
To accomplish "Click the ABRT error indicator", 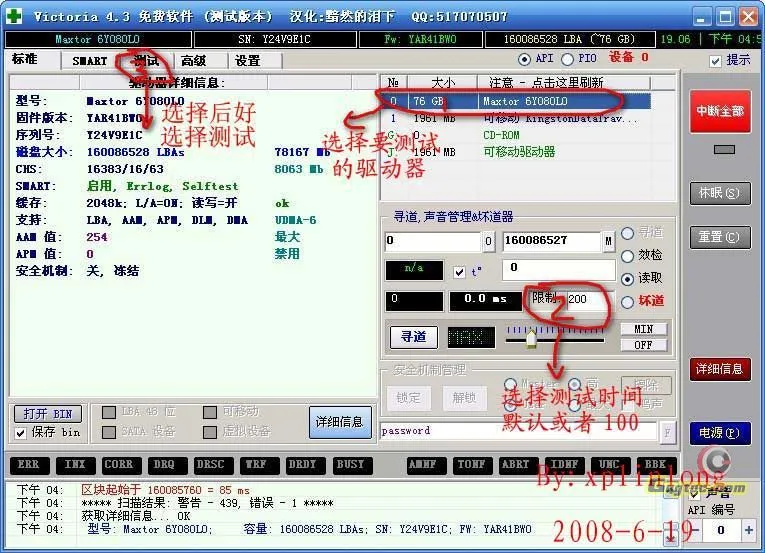I will (517, 465).
